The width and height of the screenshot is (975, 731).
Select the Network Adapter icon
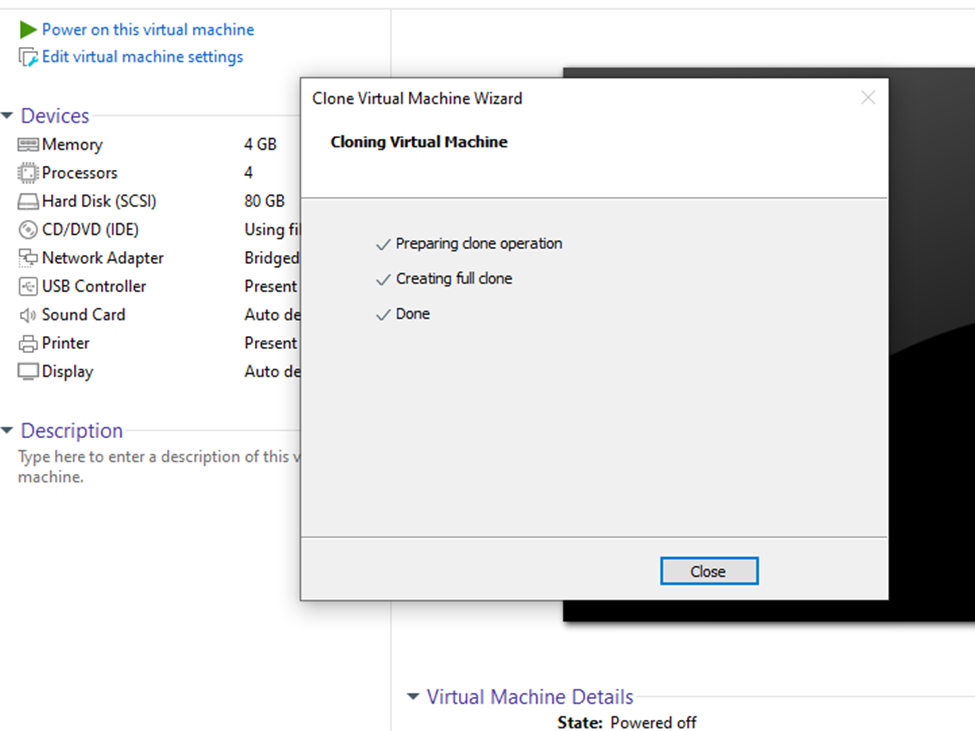point(28,258)
